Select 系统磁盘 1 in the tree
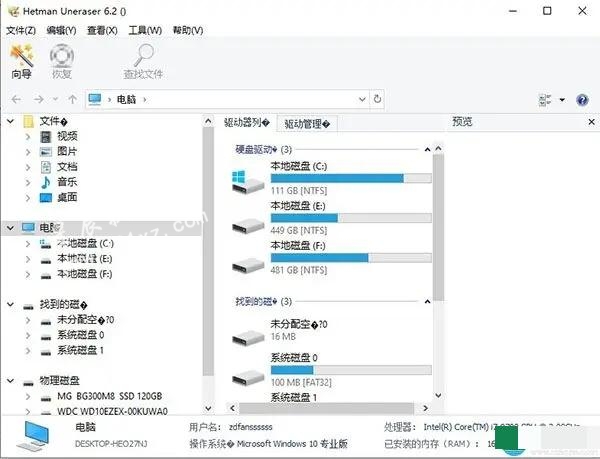 click(80, 350)
